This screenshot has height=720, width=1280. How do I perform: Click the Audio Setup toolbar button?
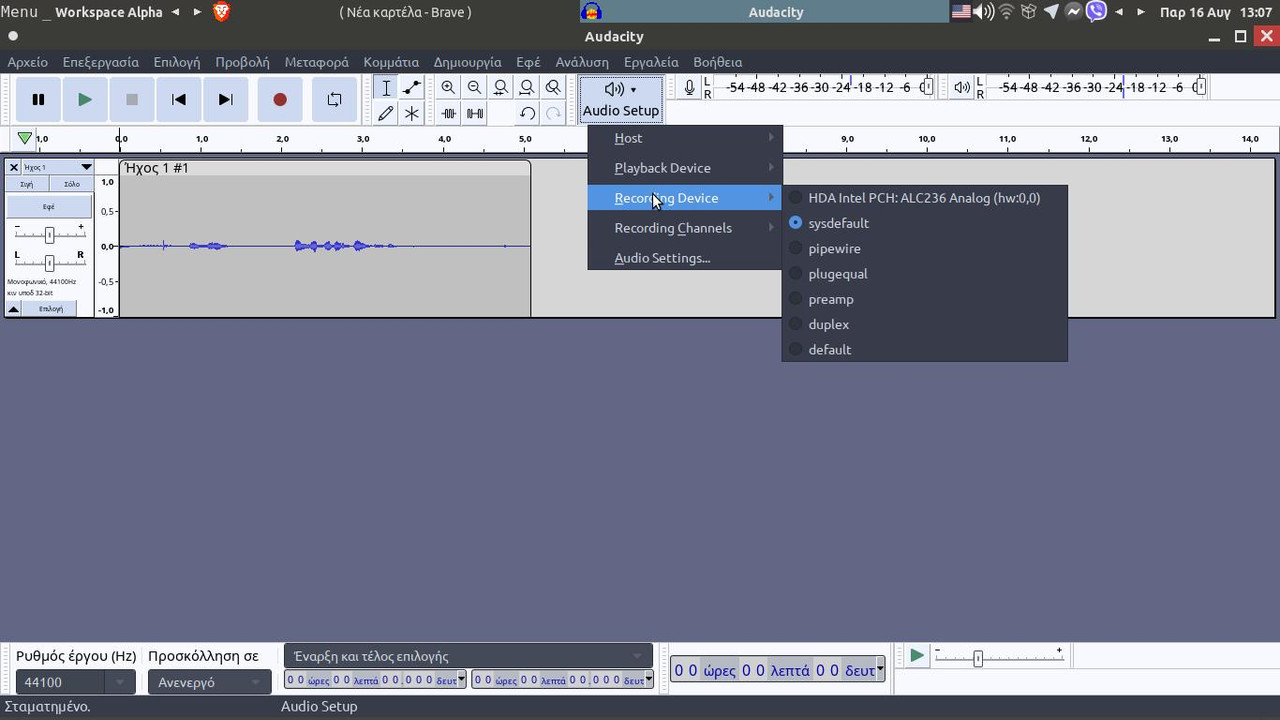[621, 99]
